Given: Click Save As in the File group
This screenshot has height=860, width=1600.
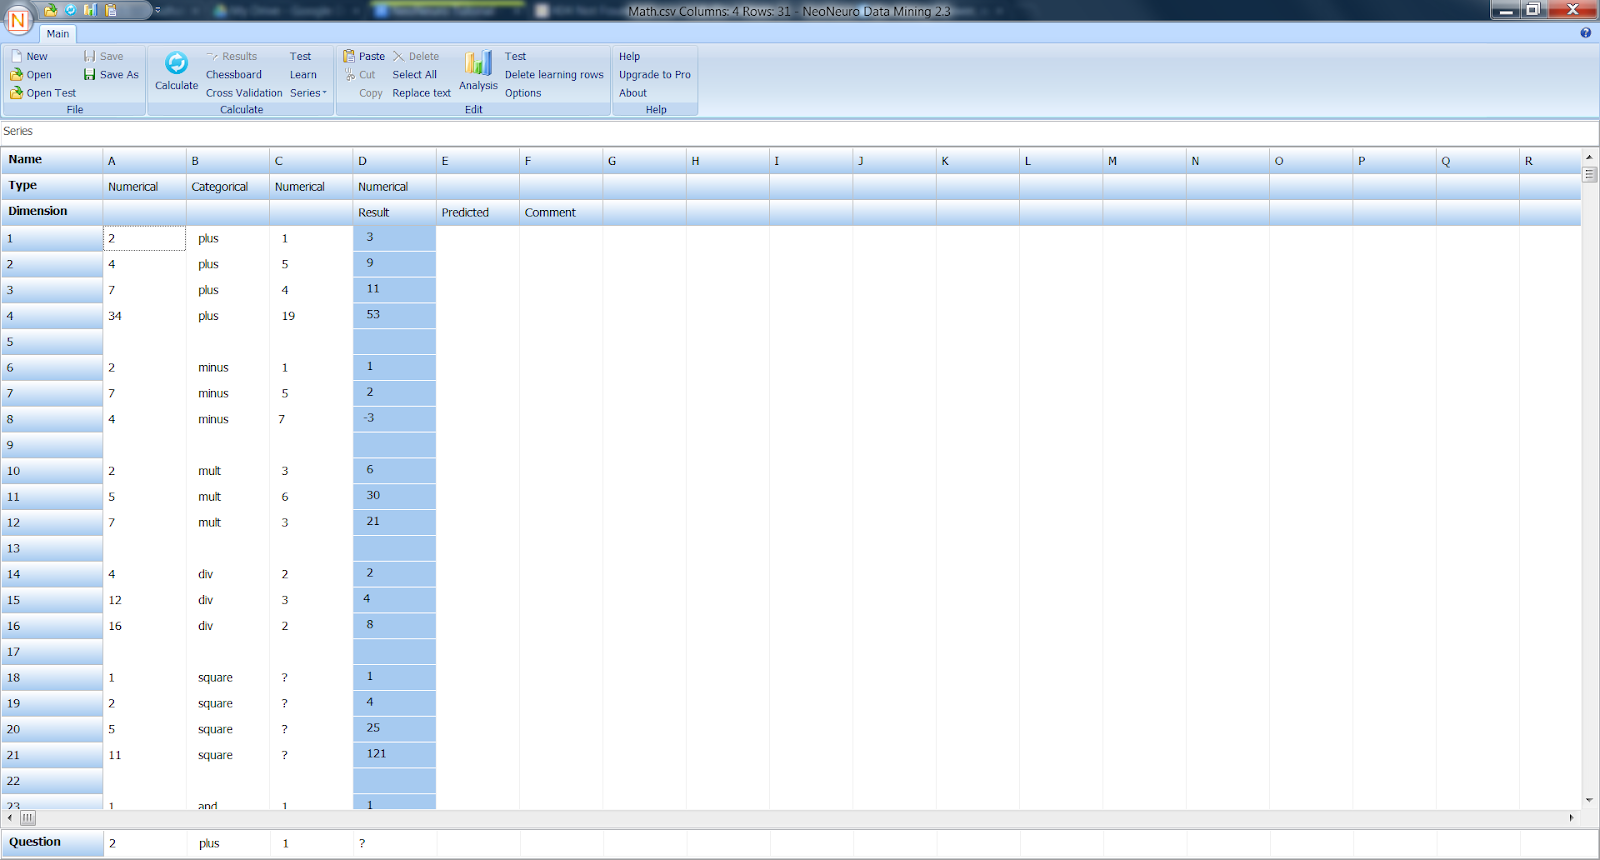Looking at the screenshot, I should (111, 75).
